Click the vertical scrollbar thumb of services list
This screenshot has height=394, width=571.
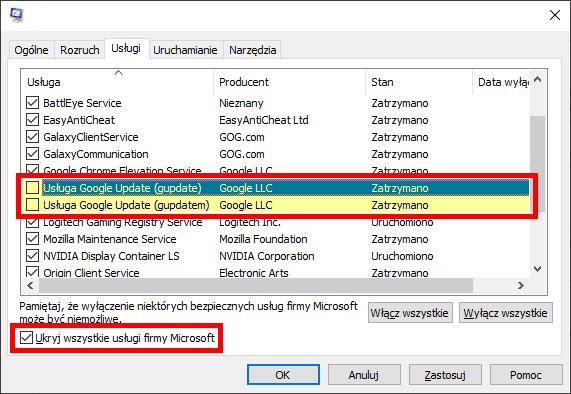[537, 164]
